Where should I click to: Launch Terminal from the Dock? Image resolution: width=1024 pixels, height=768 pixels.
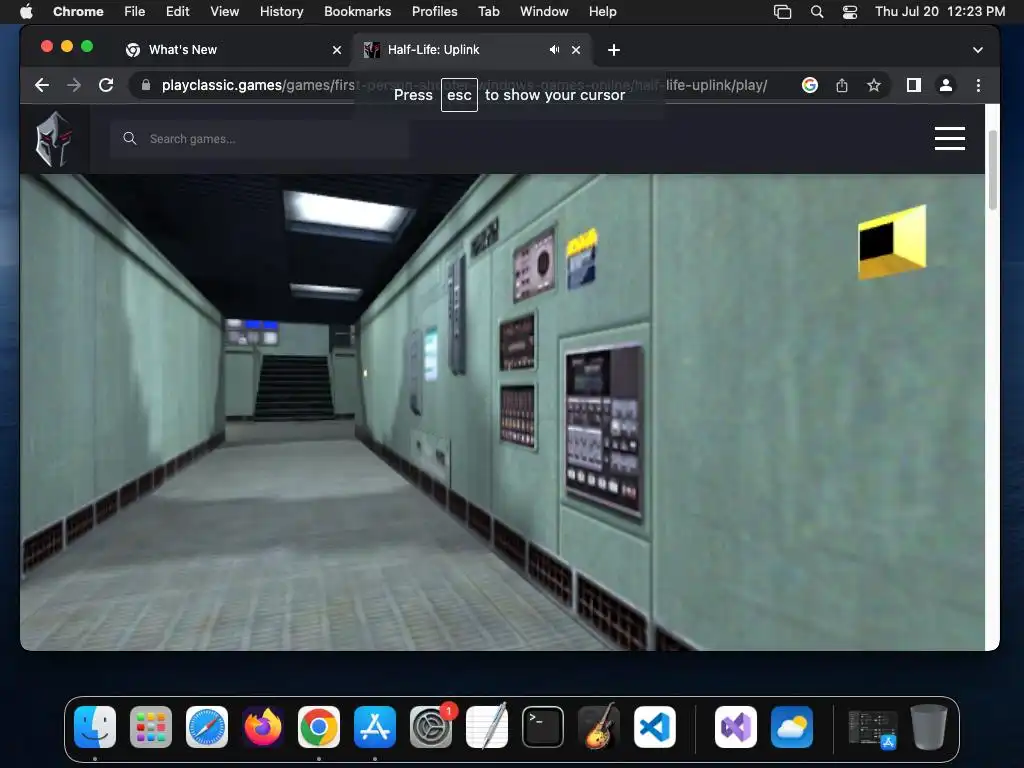[543, 727]
